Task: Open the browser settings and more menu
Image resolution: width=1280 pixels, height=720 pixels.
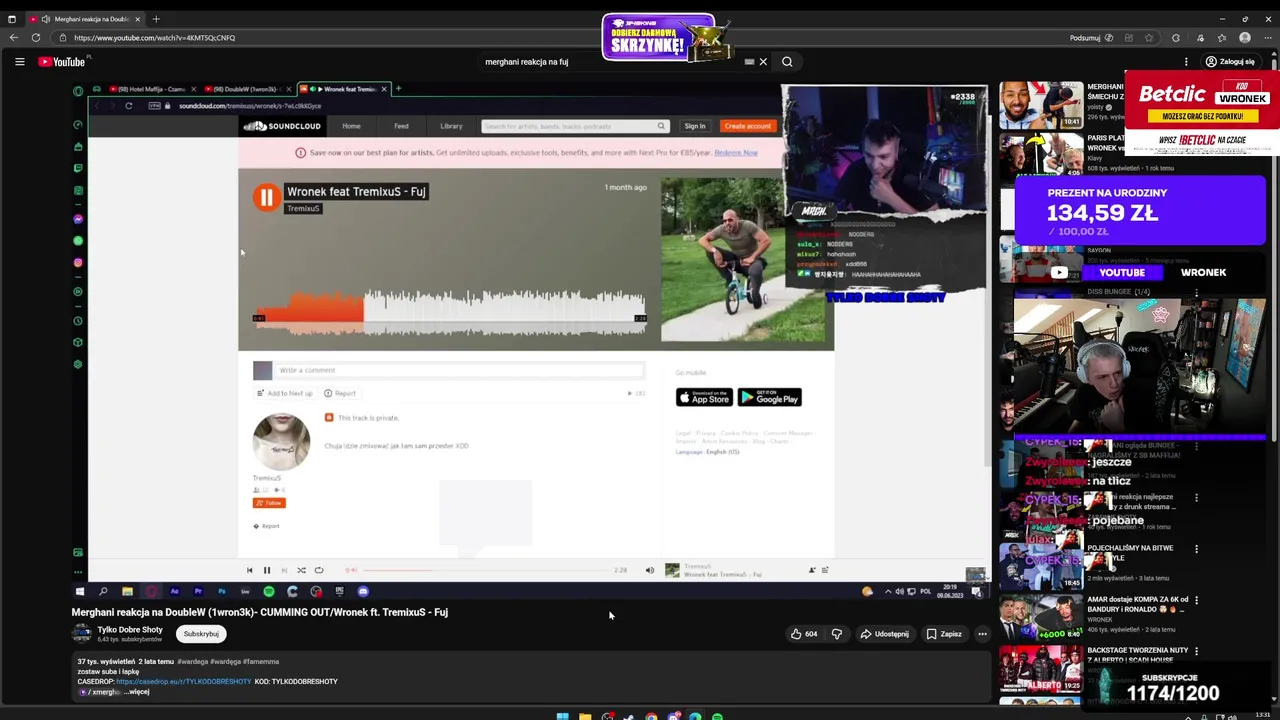Action: (1268, 38)
